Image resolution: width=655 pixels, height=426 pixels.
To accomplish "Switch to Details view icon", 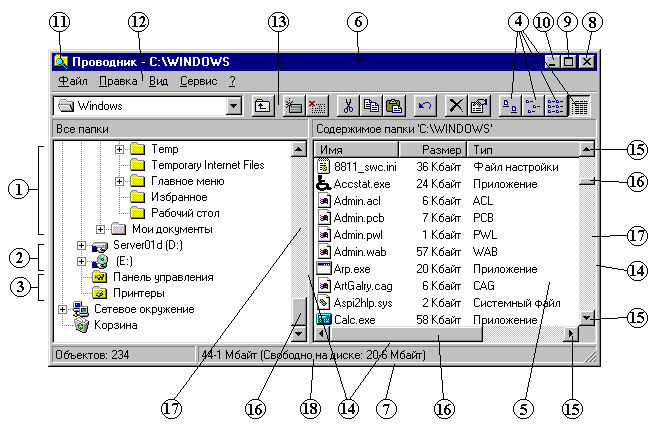I will coord(579,106).
